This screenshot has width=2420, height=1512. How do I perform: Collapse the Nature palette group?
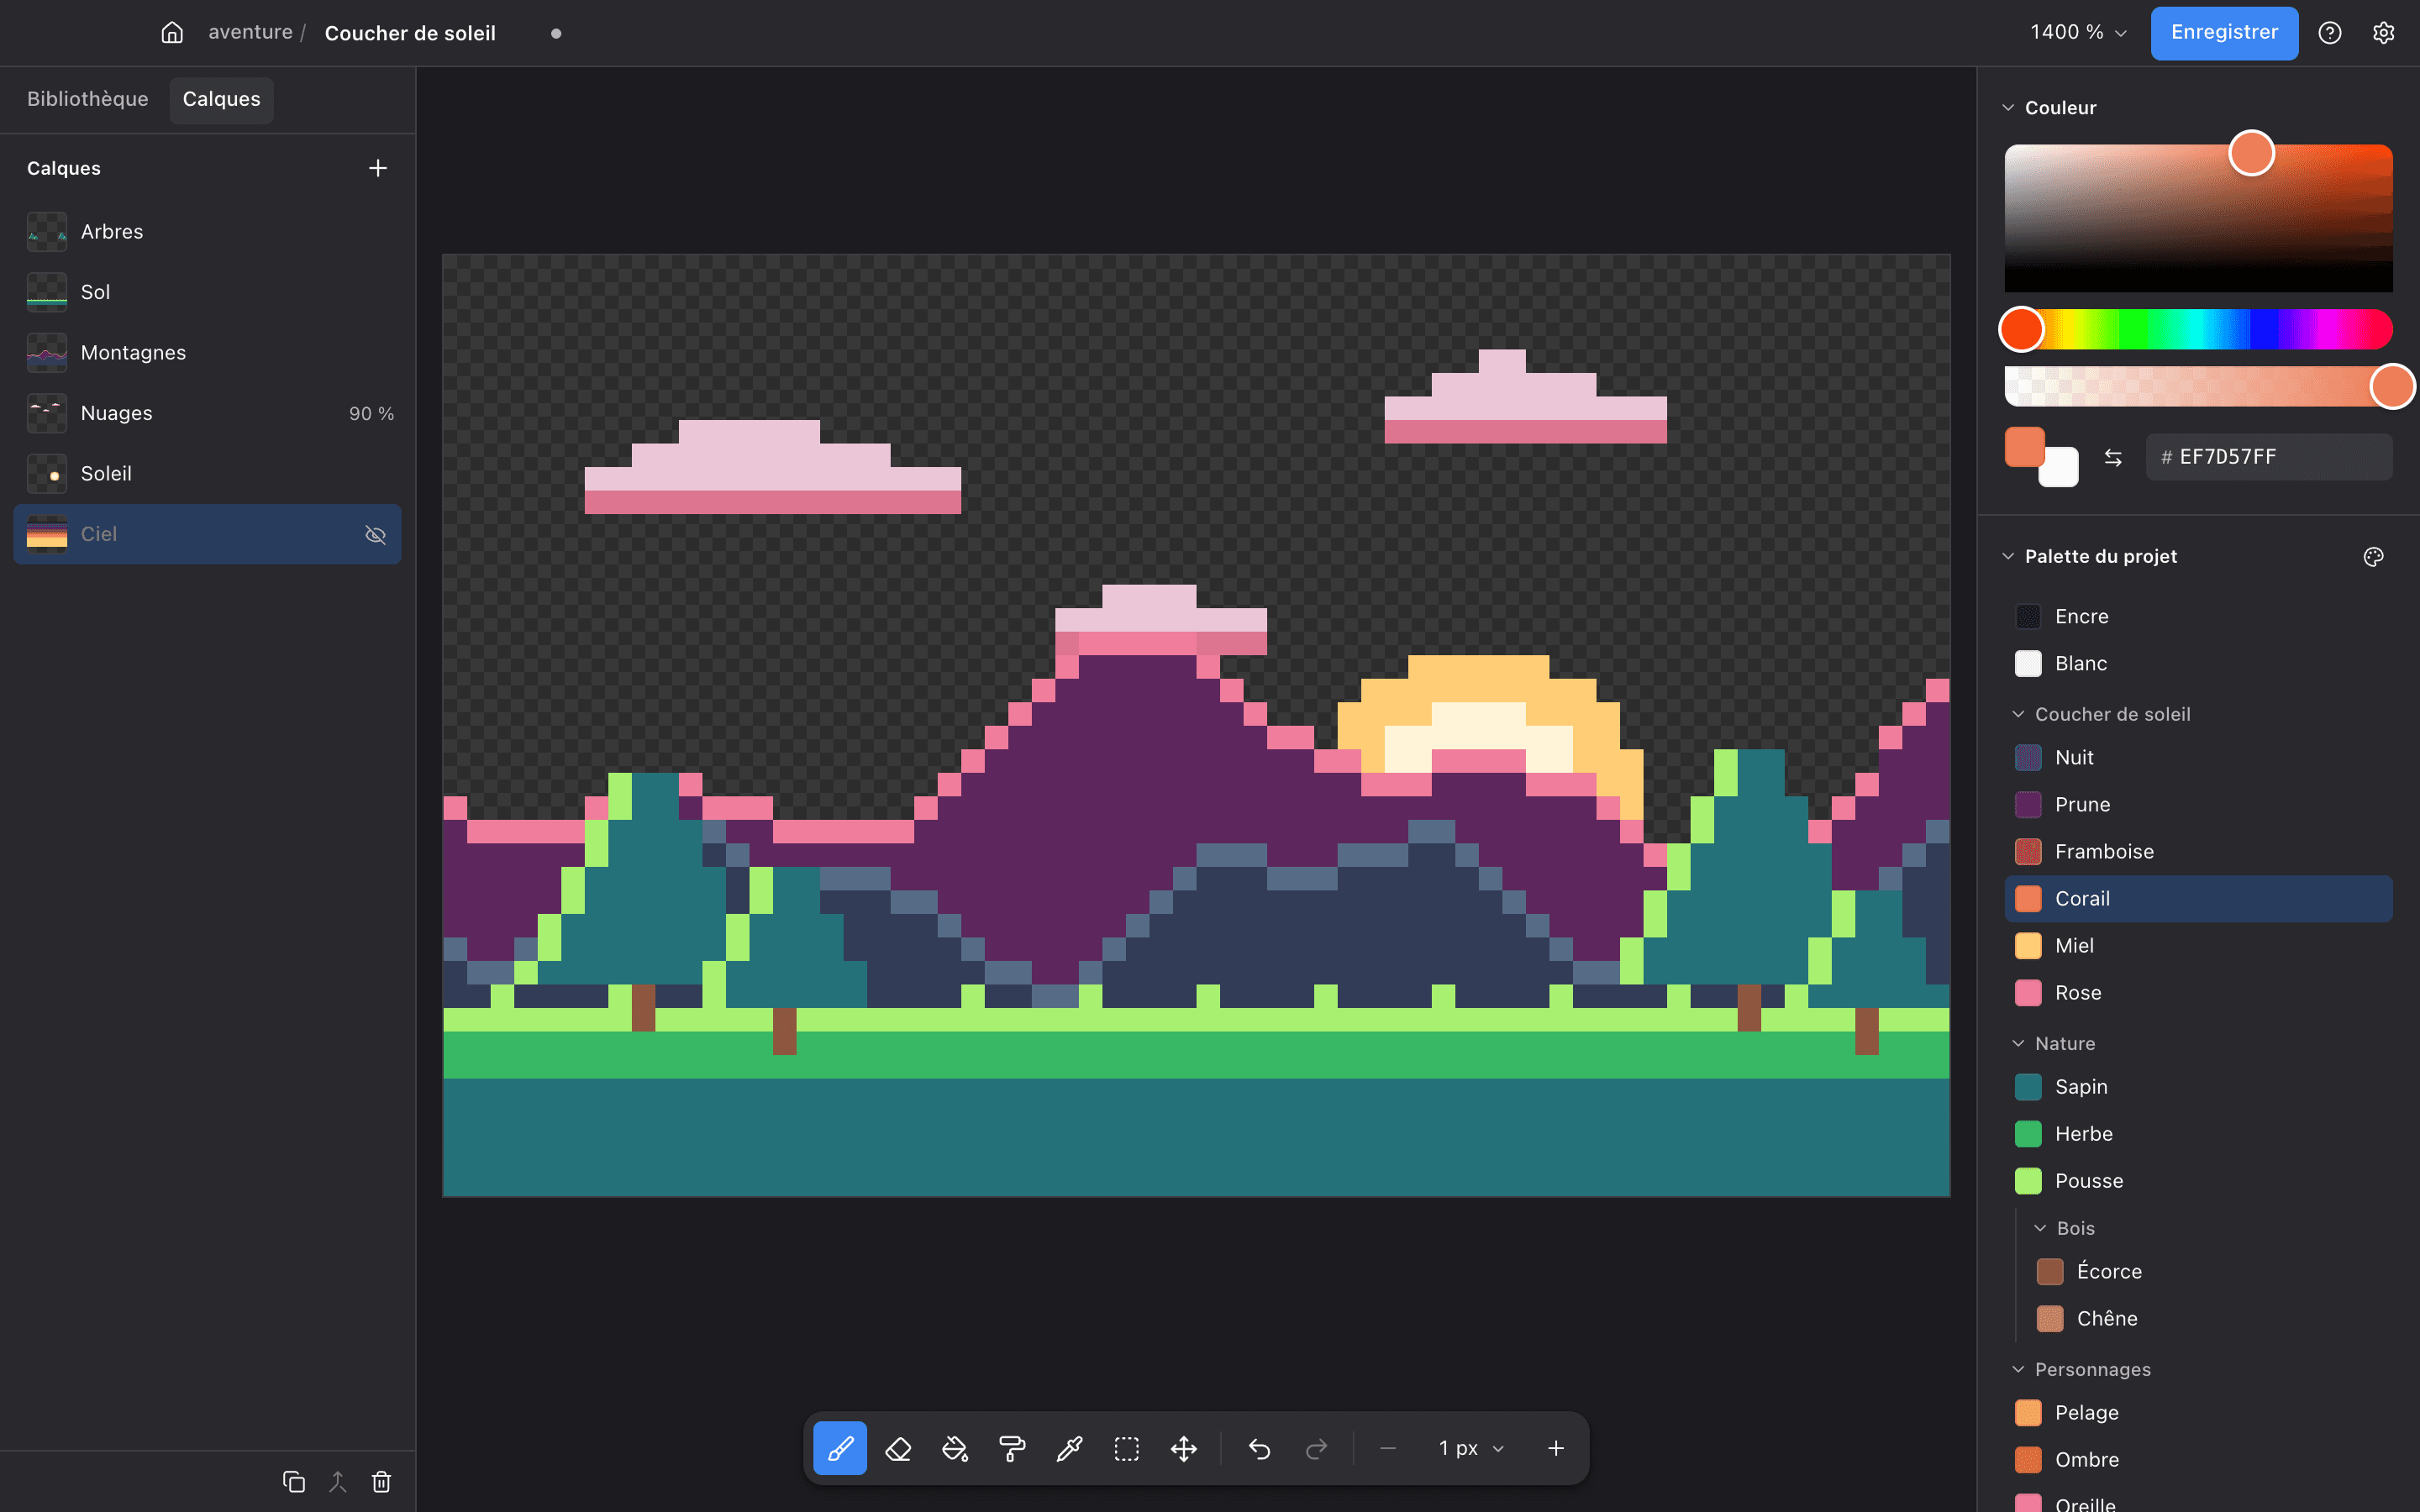pyautogui.click(x=2018, y=1043)
